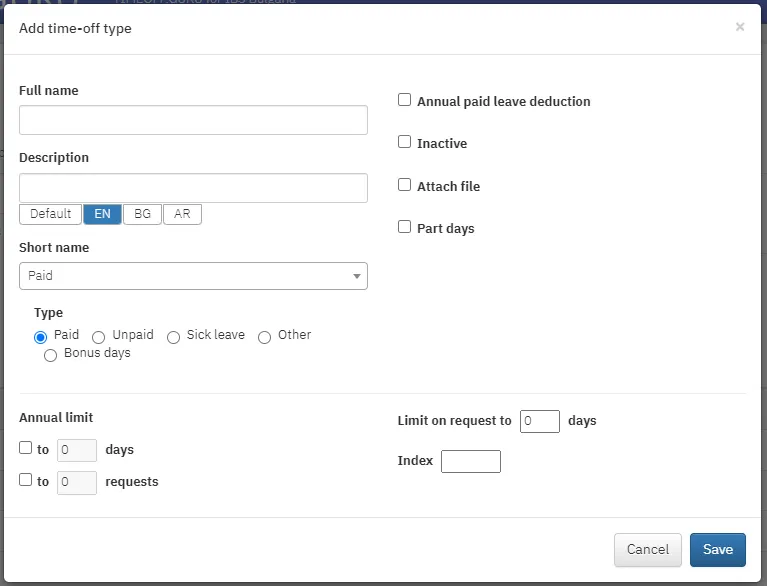Switch to the BG language tab
This screenshot has width=767, height=586.
point(142,214)
